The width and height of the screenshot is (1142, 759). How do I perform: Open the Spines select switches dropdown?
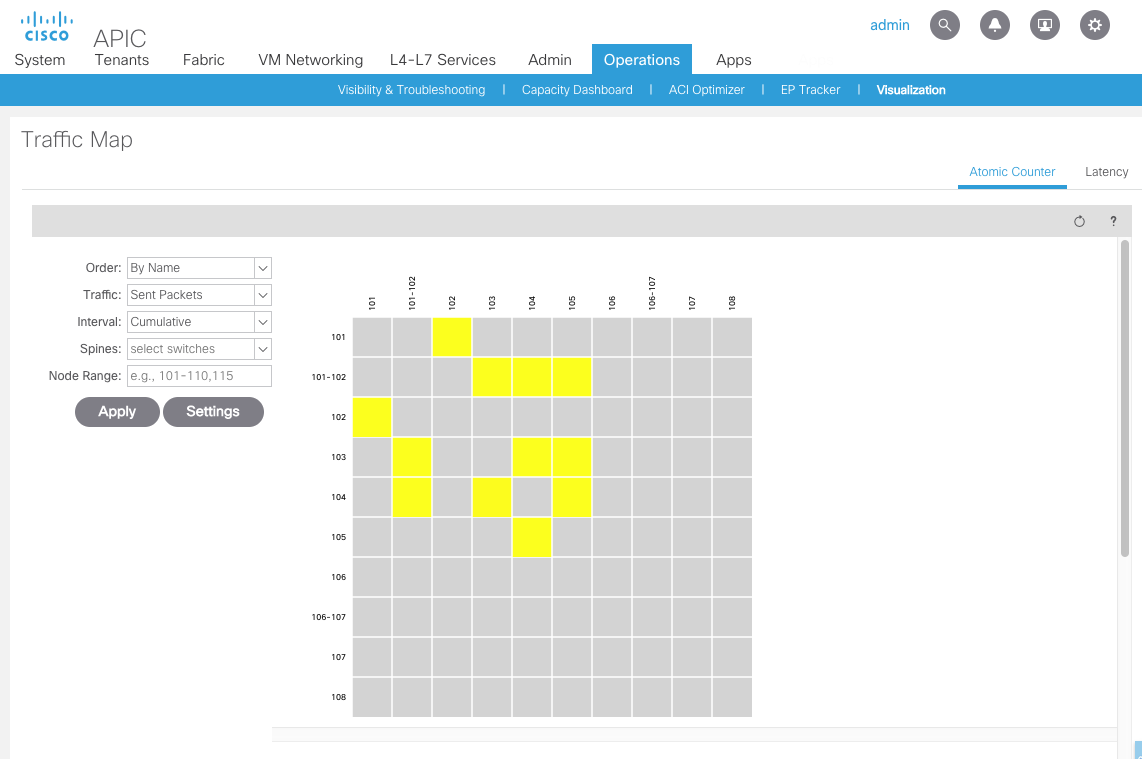[263, 349]
